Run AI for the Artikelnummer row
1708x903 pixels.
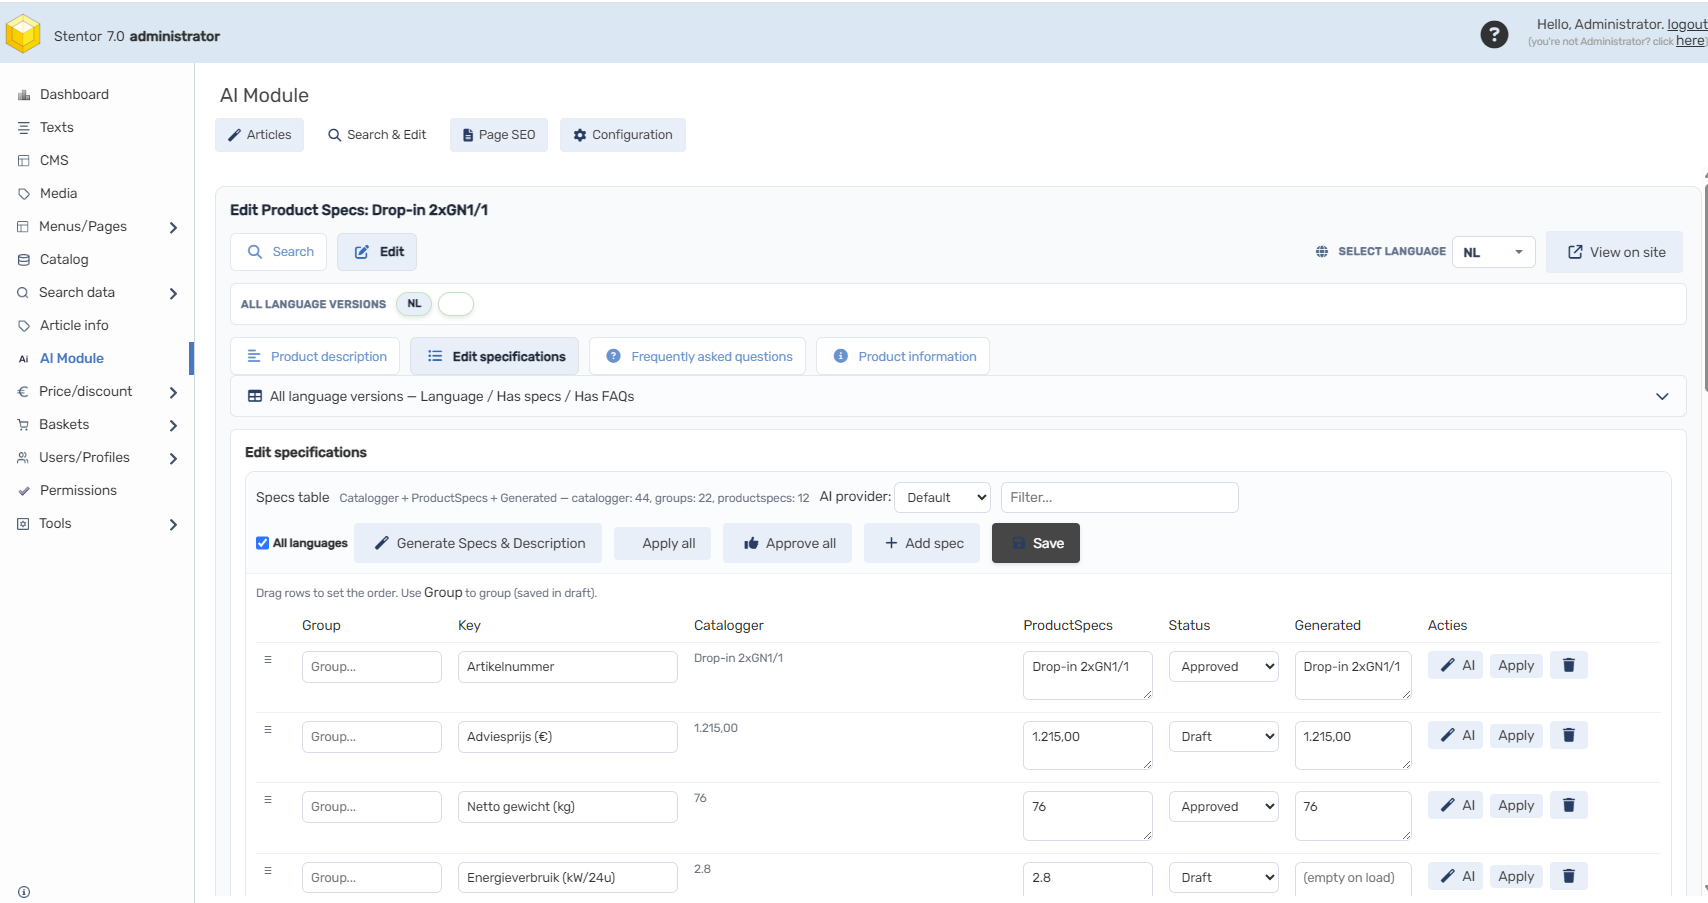(1456, 665)
